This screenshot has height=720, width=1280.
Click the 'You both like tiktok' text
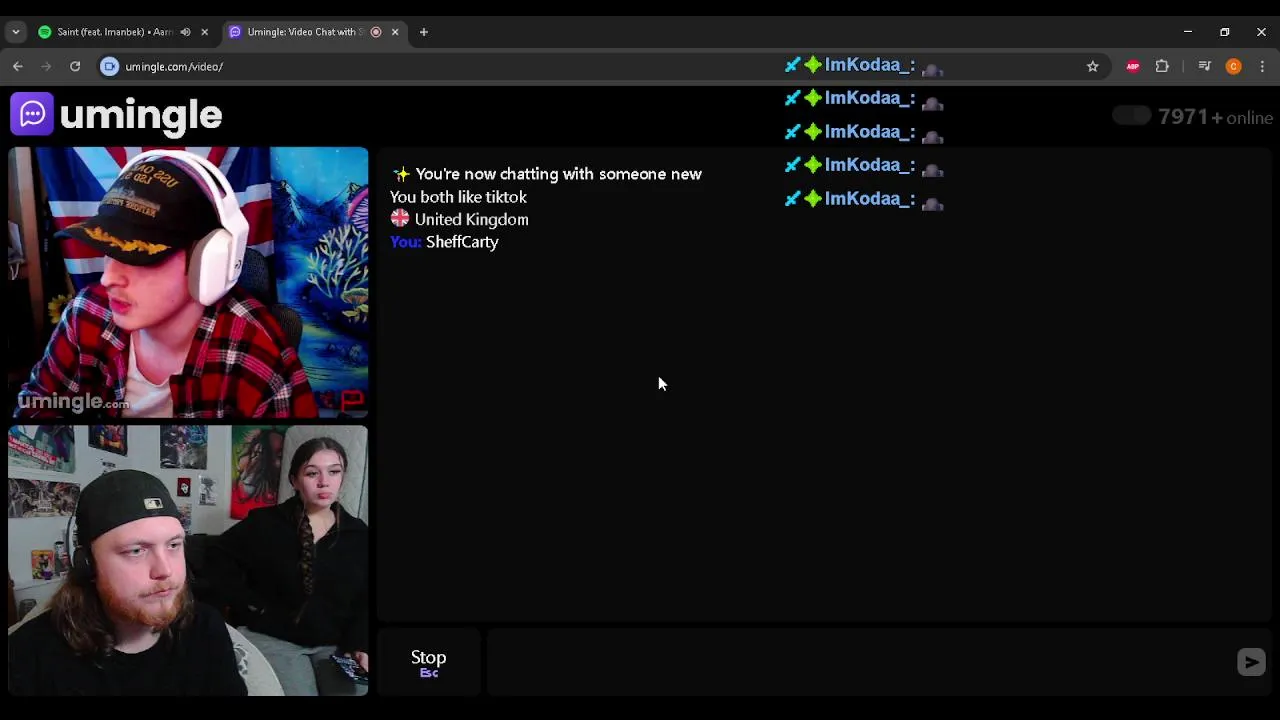(x=458, y=197)
